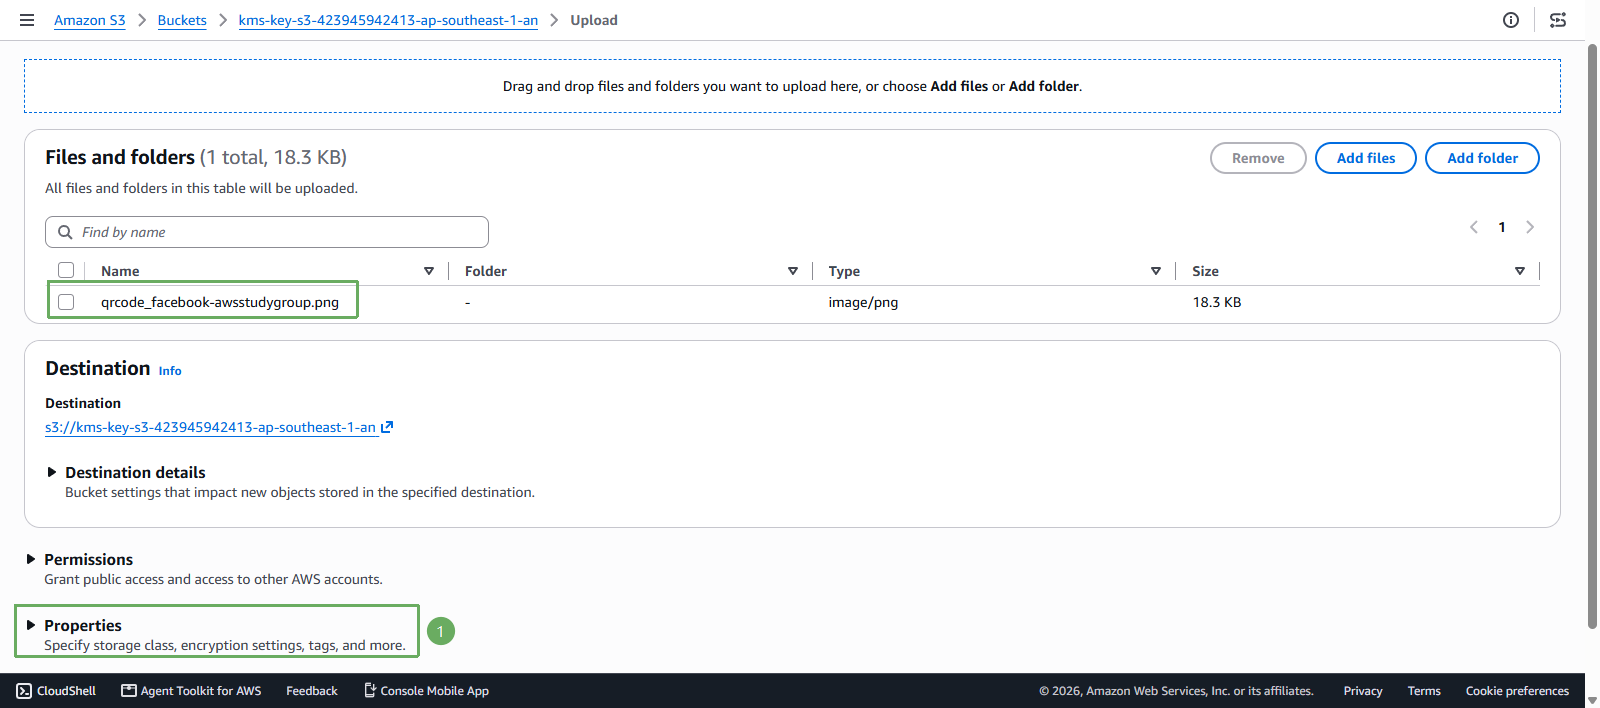This screenshot has width=1600, height=708.
Task: Open the hamburger navigation menu
Action: coord(27,20)
